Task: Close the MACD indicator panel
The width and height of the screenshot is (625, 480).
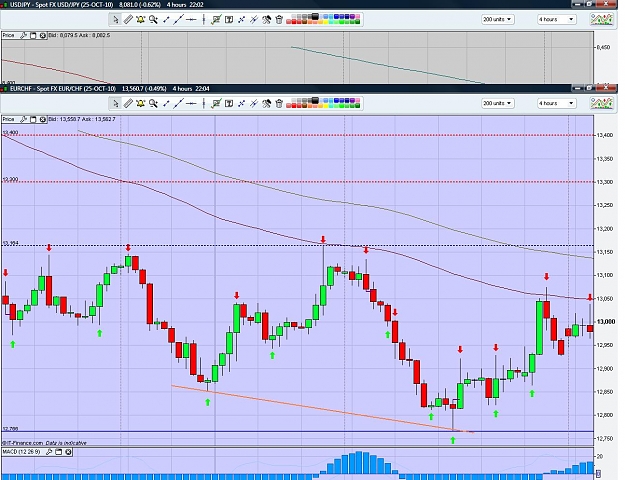Action: [68, 452]
